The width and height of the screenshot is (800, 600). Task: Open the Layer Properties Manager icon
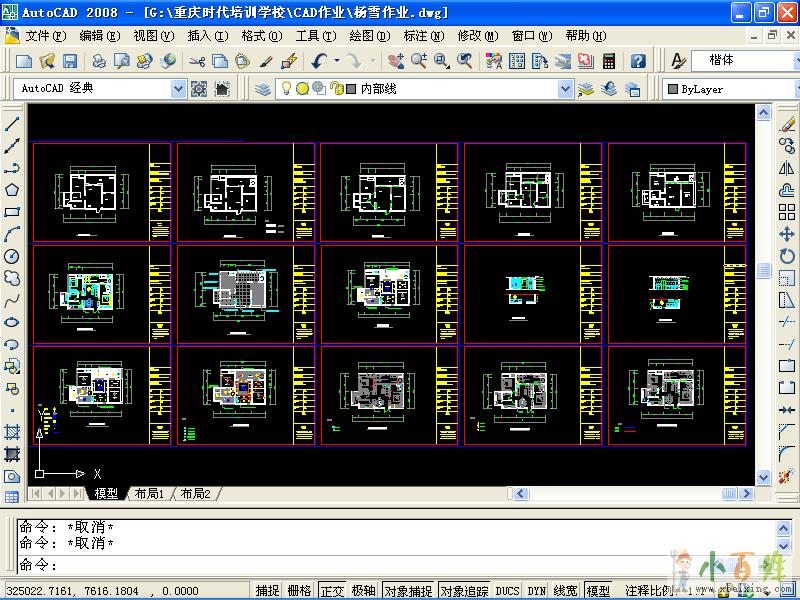click(x=263, y=89)
